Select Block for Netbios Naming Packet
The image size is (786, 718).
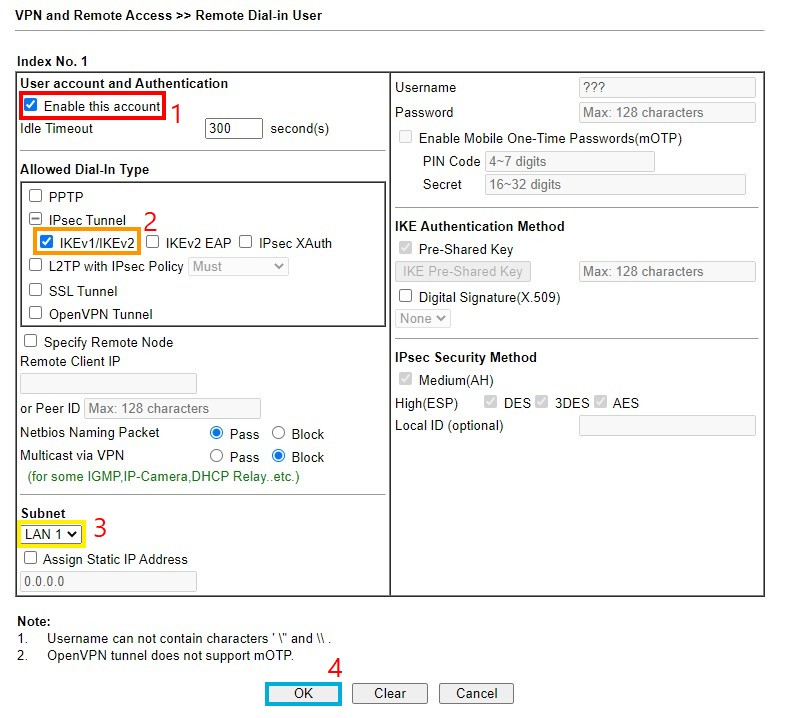click(278, 433)
